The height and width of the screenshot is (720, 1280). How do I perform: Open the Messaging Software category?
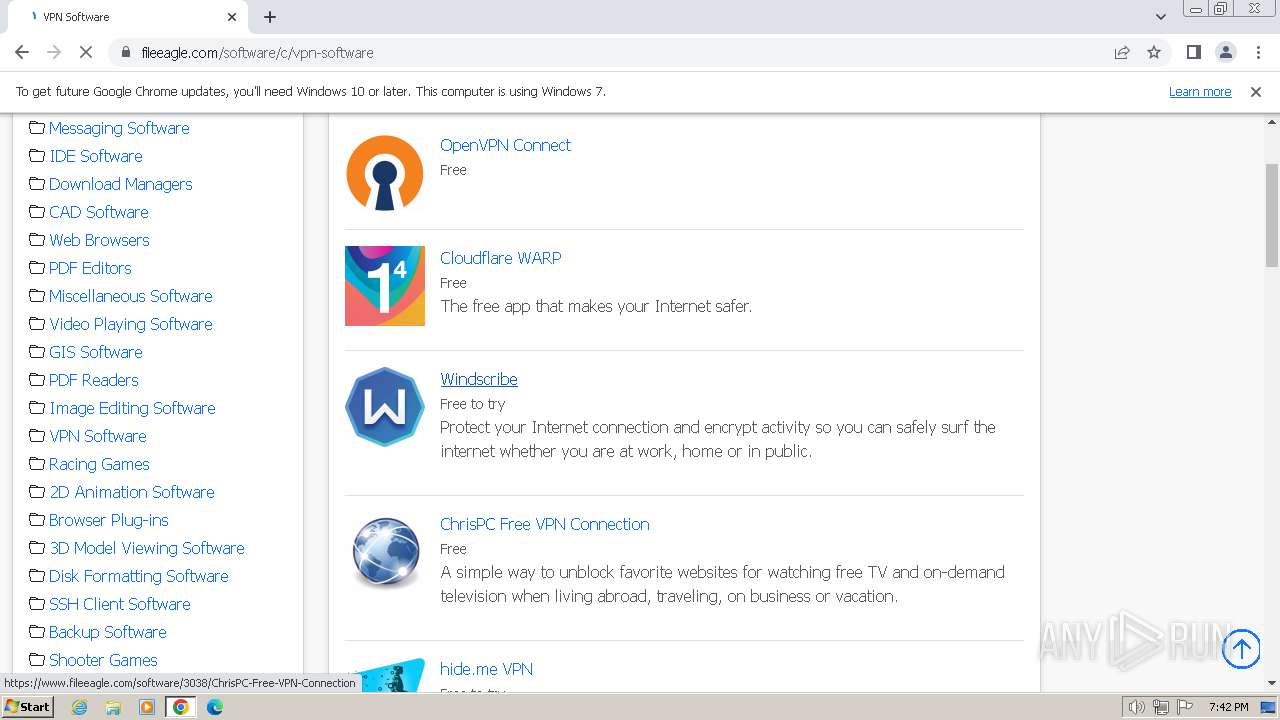coord(119,128)
